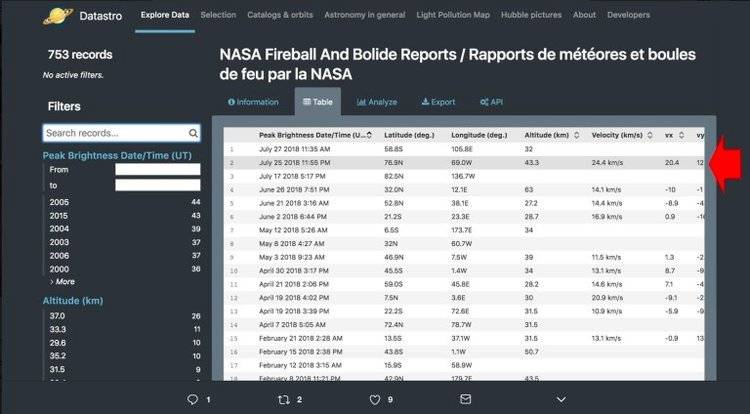Click the heart like icon

pos(375,399)
